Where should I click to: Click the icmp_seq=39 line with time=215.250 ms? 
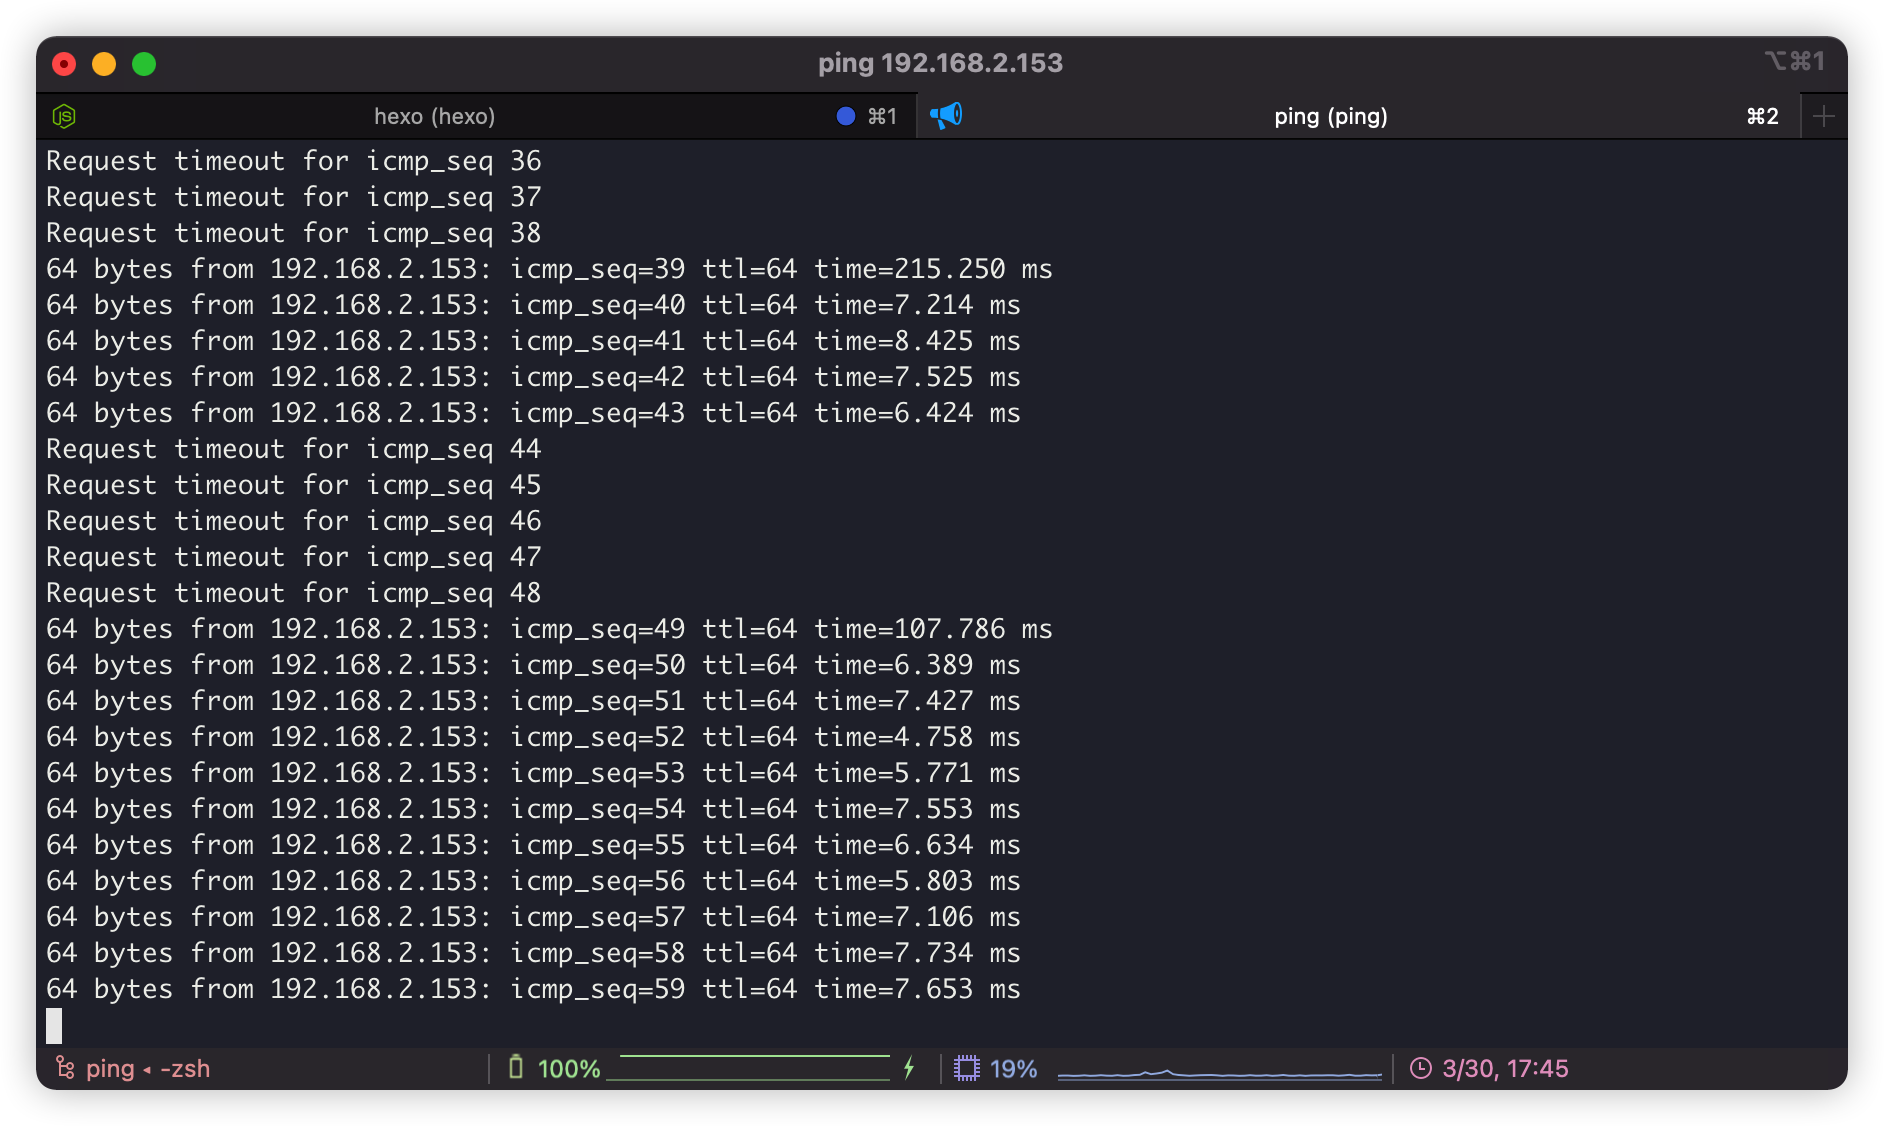(x=548, y=269)
